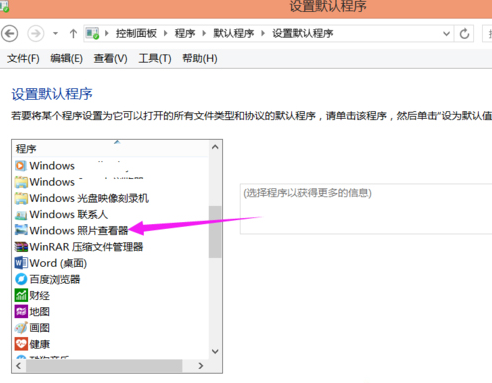Click the horizontal scrollbar thumb of program list
Image resolution: width=492 pixels, height=383 pixels.
click(x=104, y=366)
